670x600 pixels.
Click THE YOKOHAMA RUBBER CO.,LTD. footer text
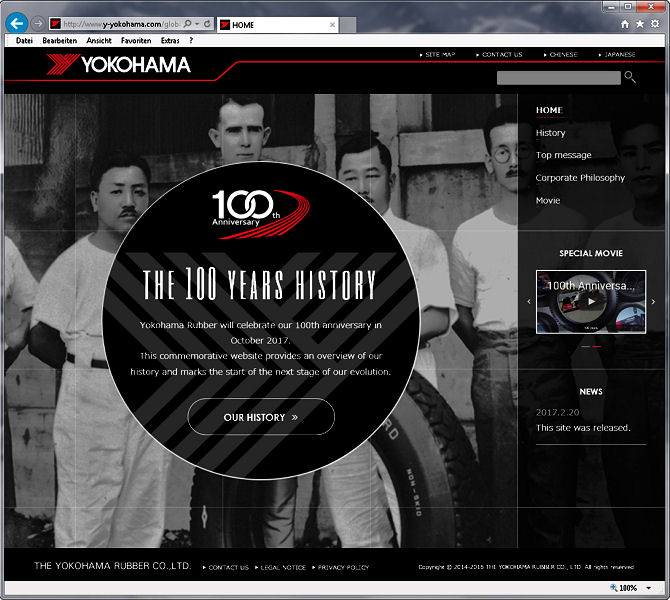point(112,566)
